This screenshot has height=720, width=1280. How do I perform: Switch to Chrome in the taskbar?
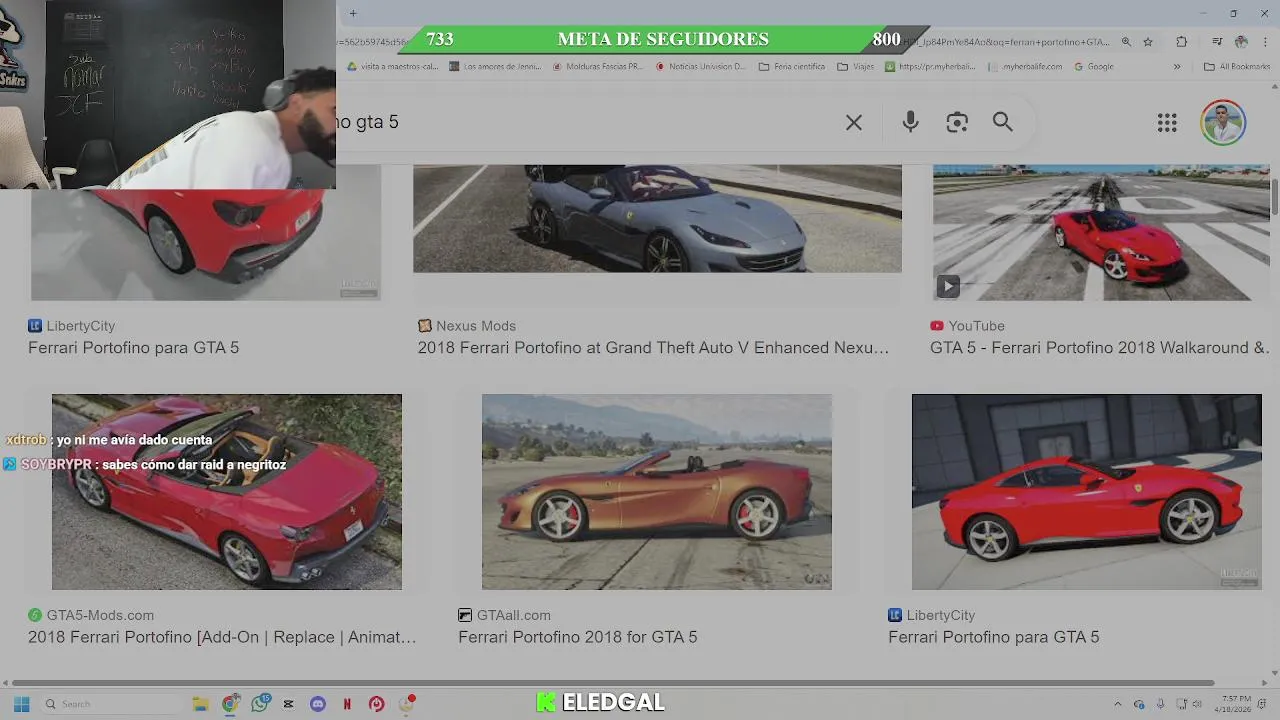[230, 704]
